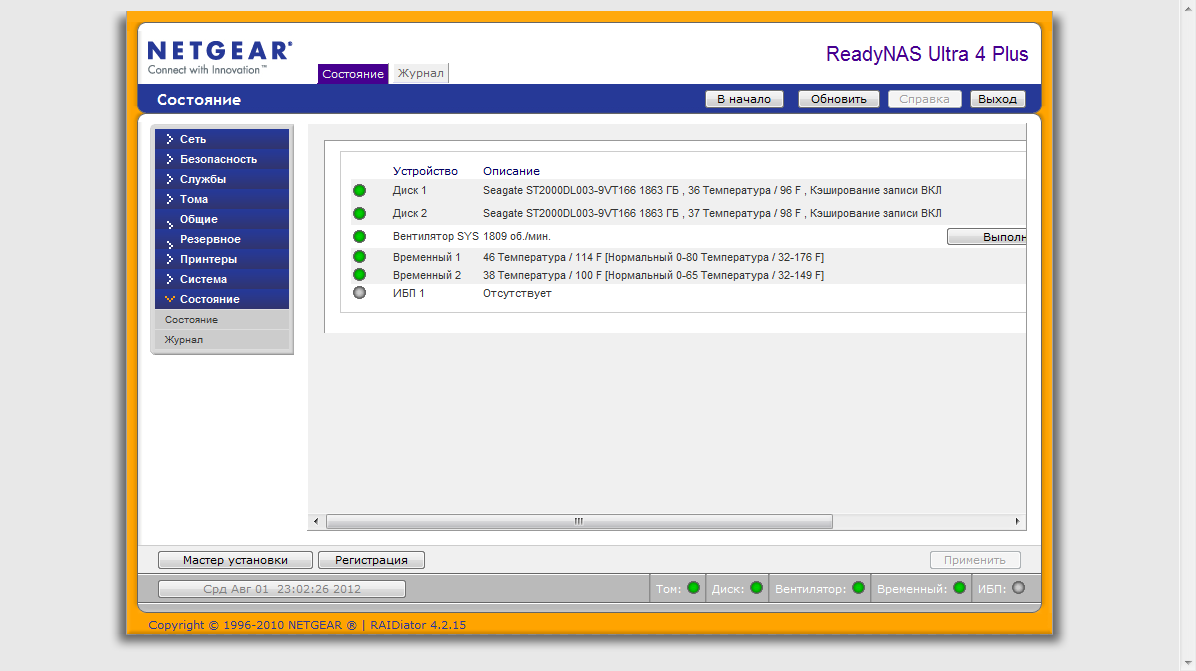Switch to the Состояние top tab

click(x=352, y=73)
